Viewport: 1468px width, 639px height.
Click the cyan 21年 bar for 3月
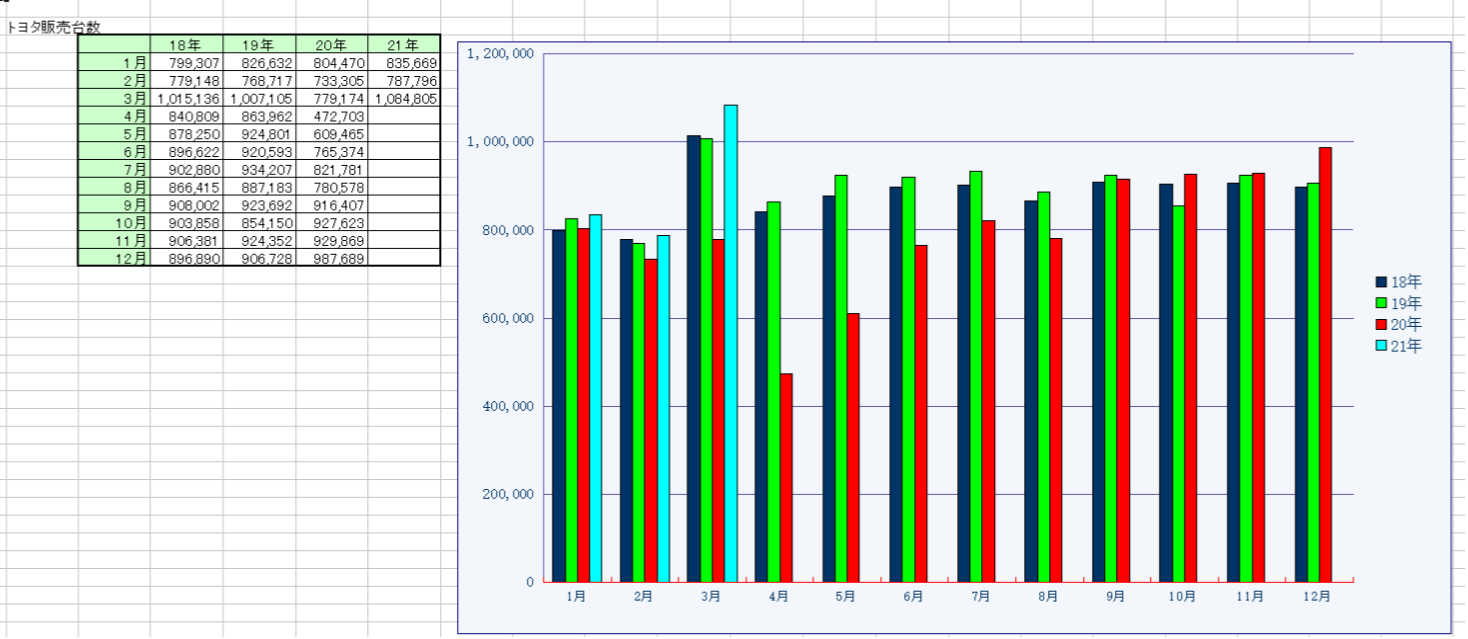coord(731,340)
